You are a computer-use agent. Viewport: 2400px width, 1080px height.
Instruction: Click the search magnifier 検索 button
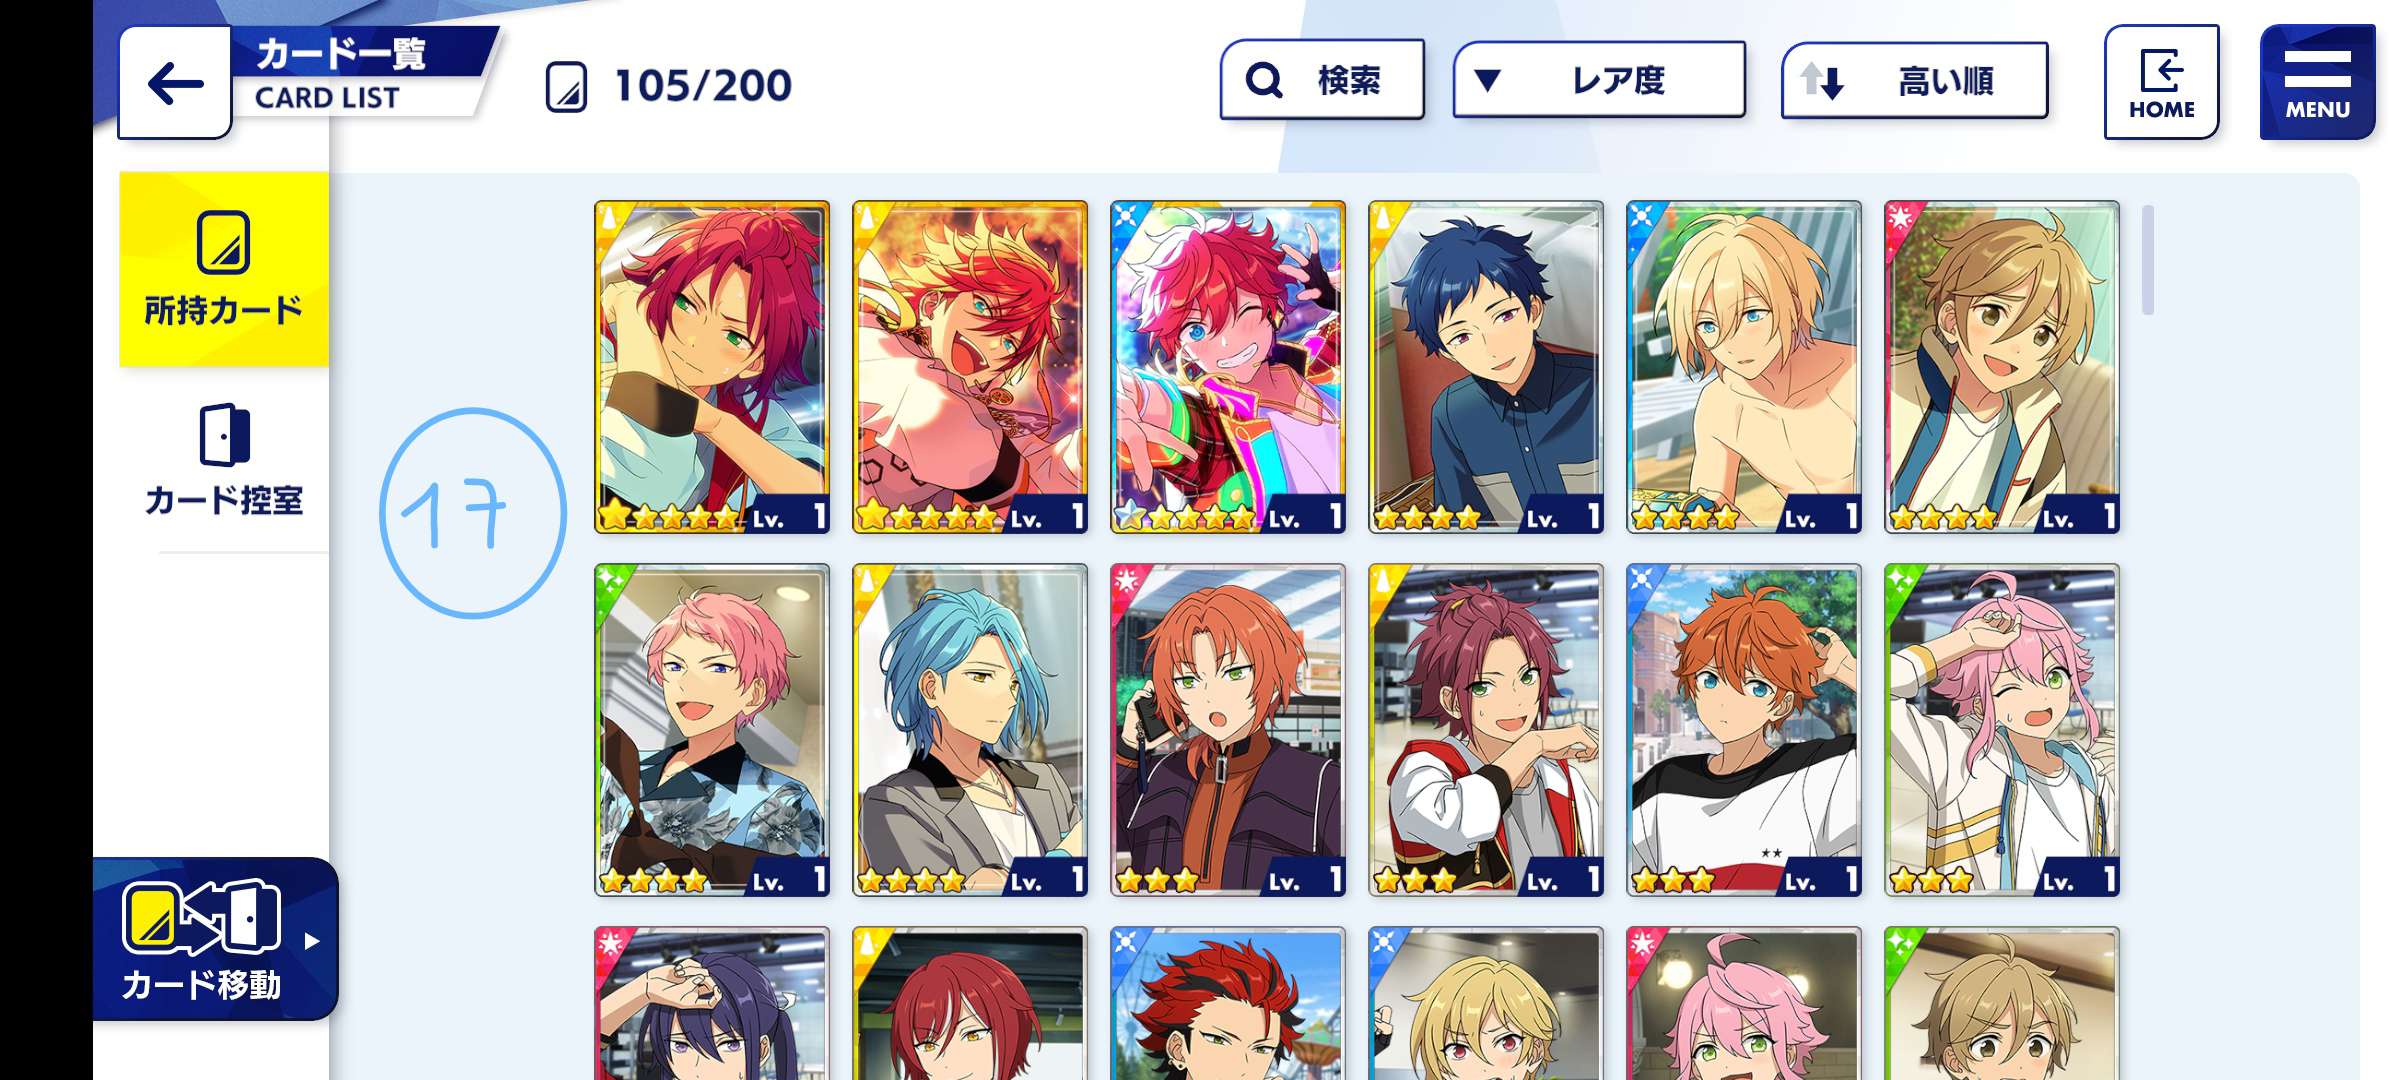[1322, 80]
